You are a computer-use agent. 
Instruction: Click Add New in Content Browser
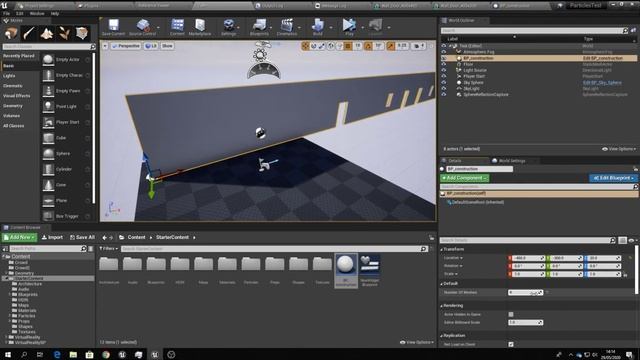pos(19,237)
